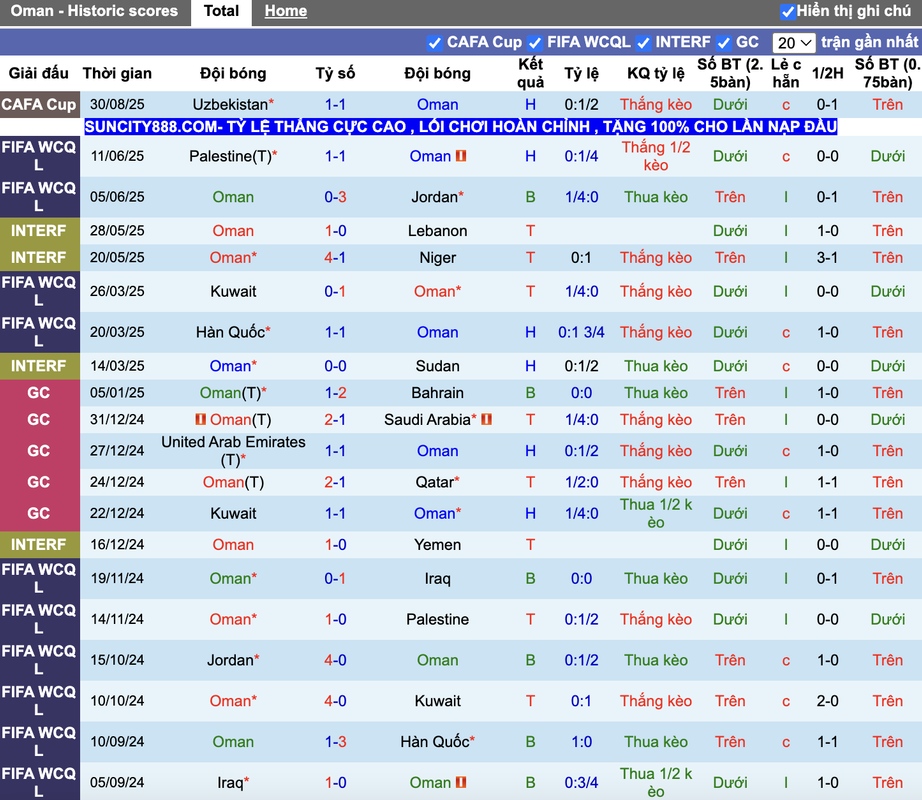Click the 1/2H column header
922x800 pixels.
coord(827,73)
